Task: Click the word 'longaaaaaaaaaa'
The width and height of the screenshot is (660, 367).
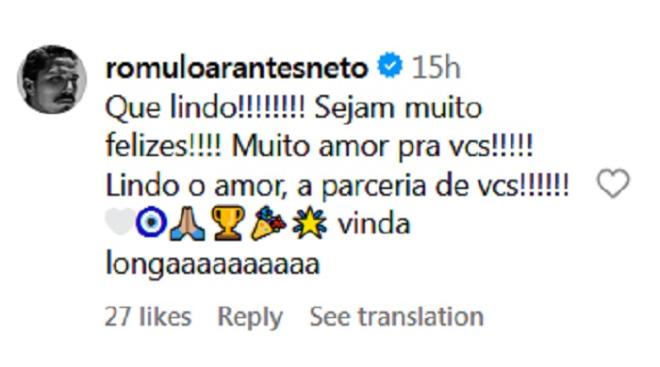Action: [x=213, y=265]
